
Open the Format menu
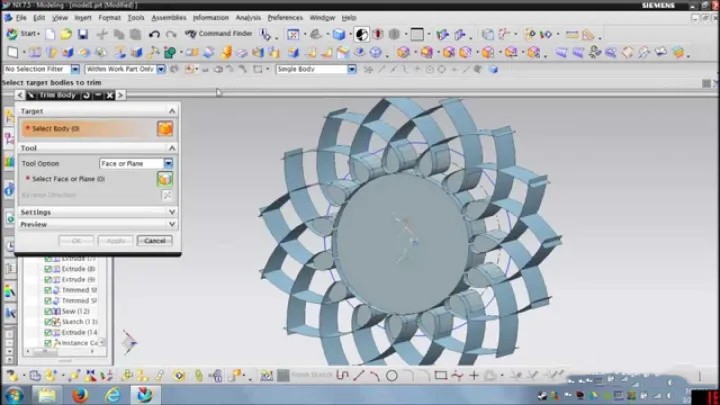pyautogui.click(x=109, y=18)
